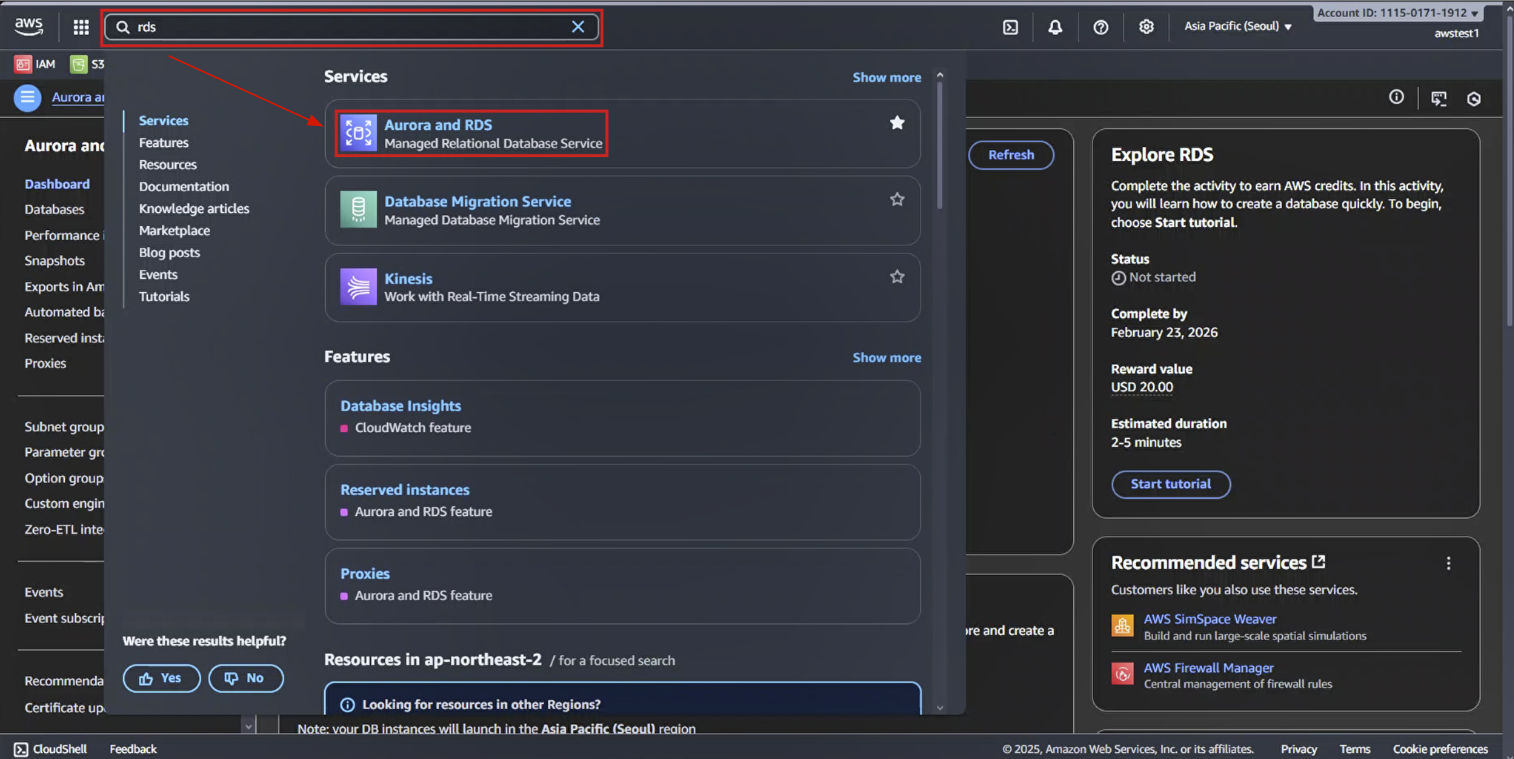Show more Services results
Viewport: 1514px width, 759px height.
tap(887, 77)
